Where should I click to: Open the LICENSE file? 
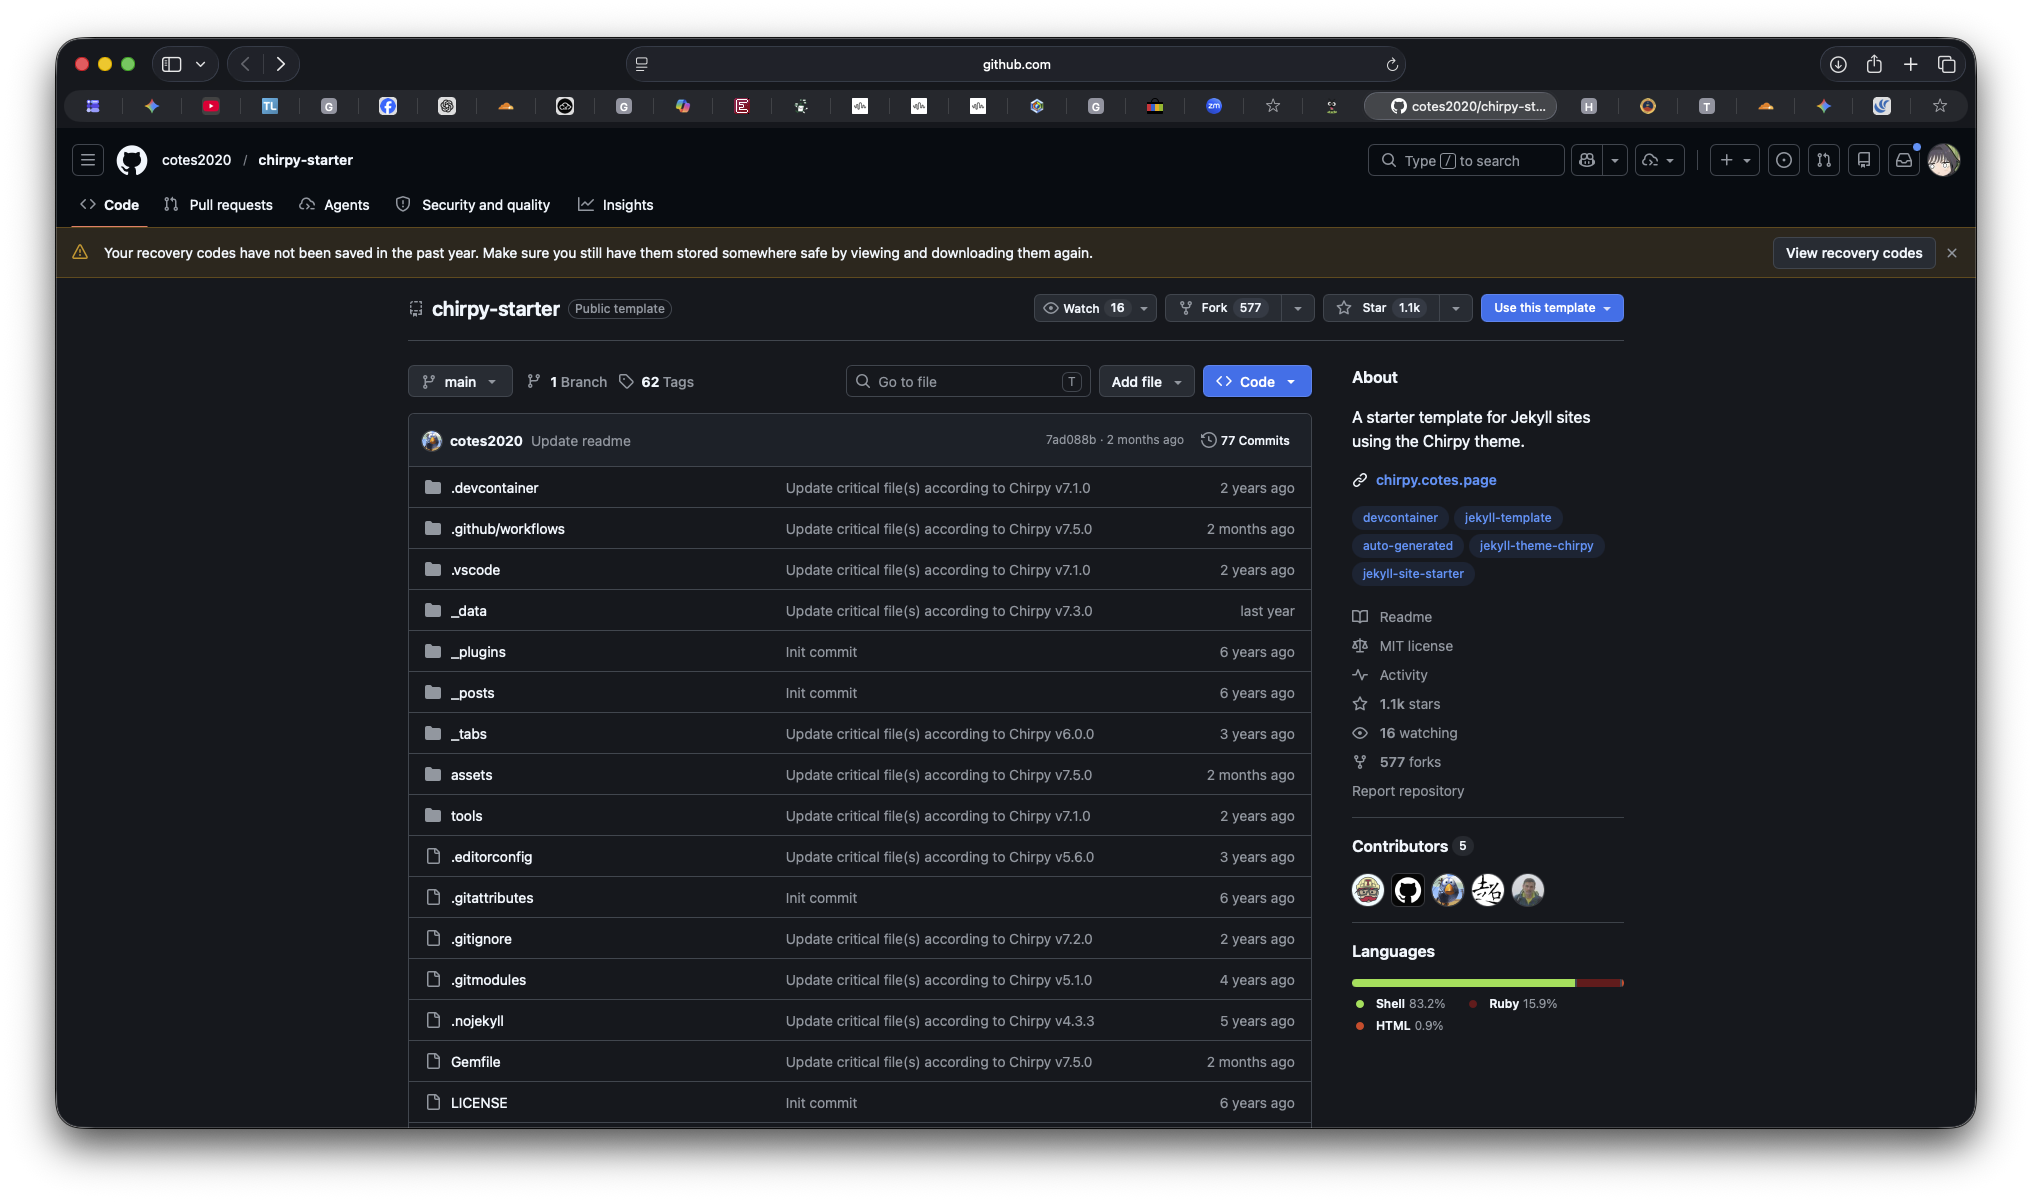tap(479, 1103)
